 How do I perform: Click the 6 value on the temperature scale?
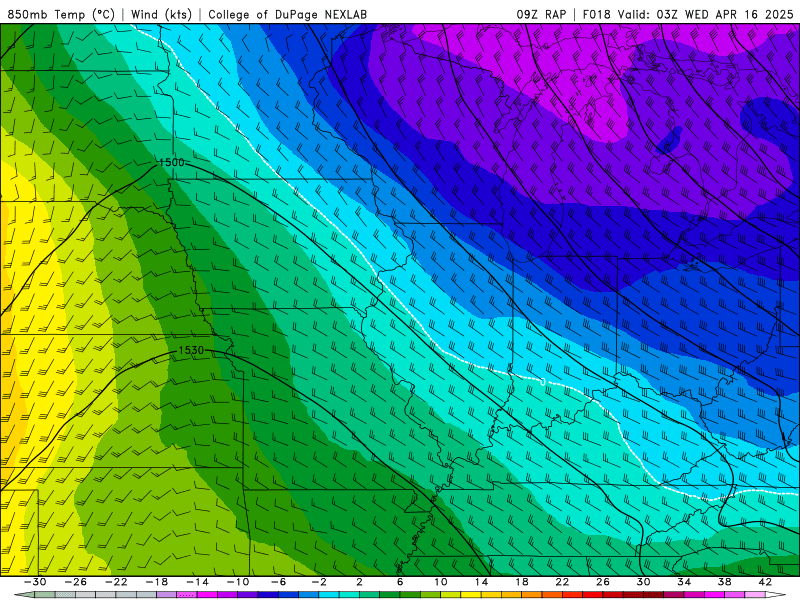(x=400, y=582)
